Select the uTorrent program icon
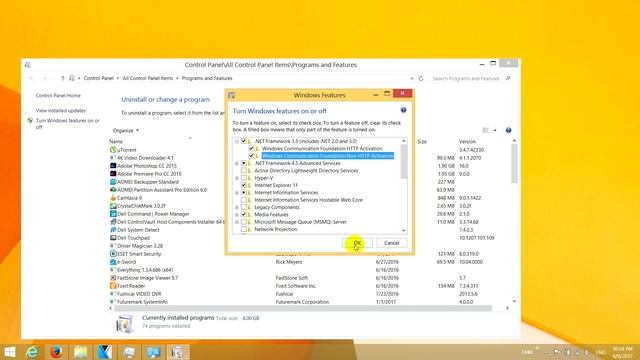 click(x=113, y=150)
